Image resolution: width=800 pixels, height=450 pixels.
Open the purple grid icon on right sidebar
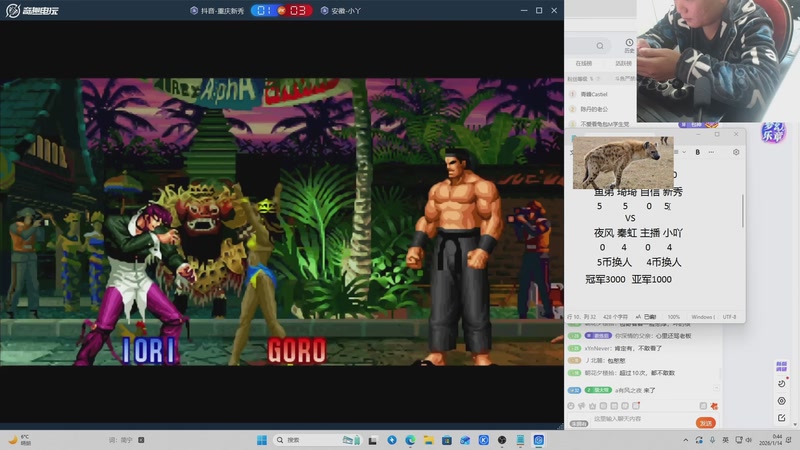pyautogui.click(x=782, y=366)
